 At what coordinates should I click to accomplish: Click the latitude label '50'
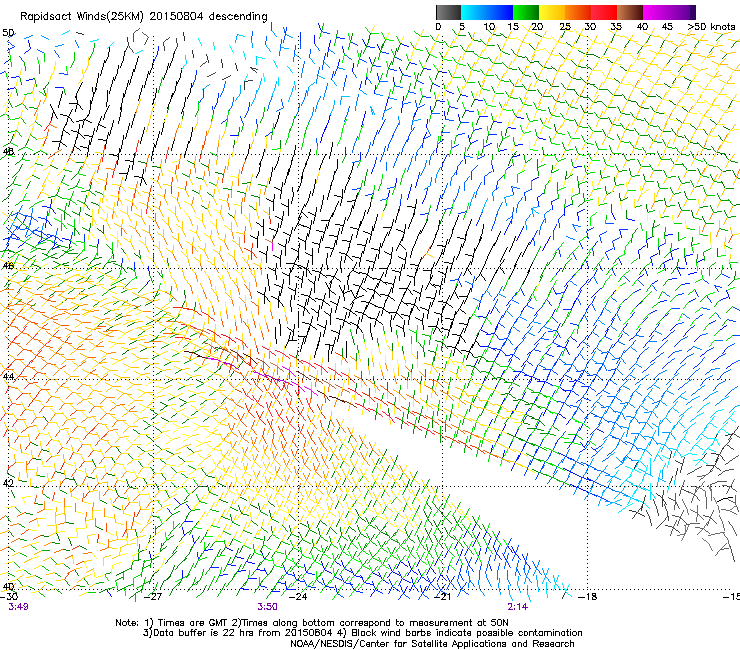(x=8, y=33)
